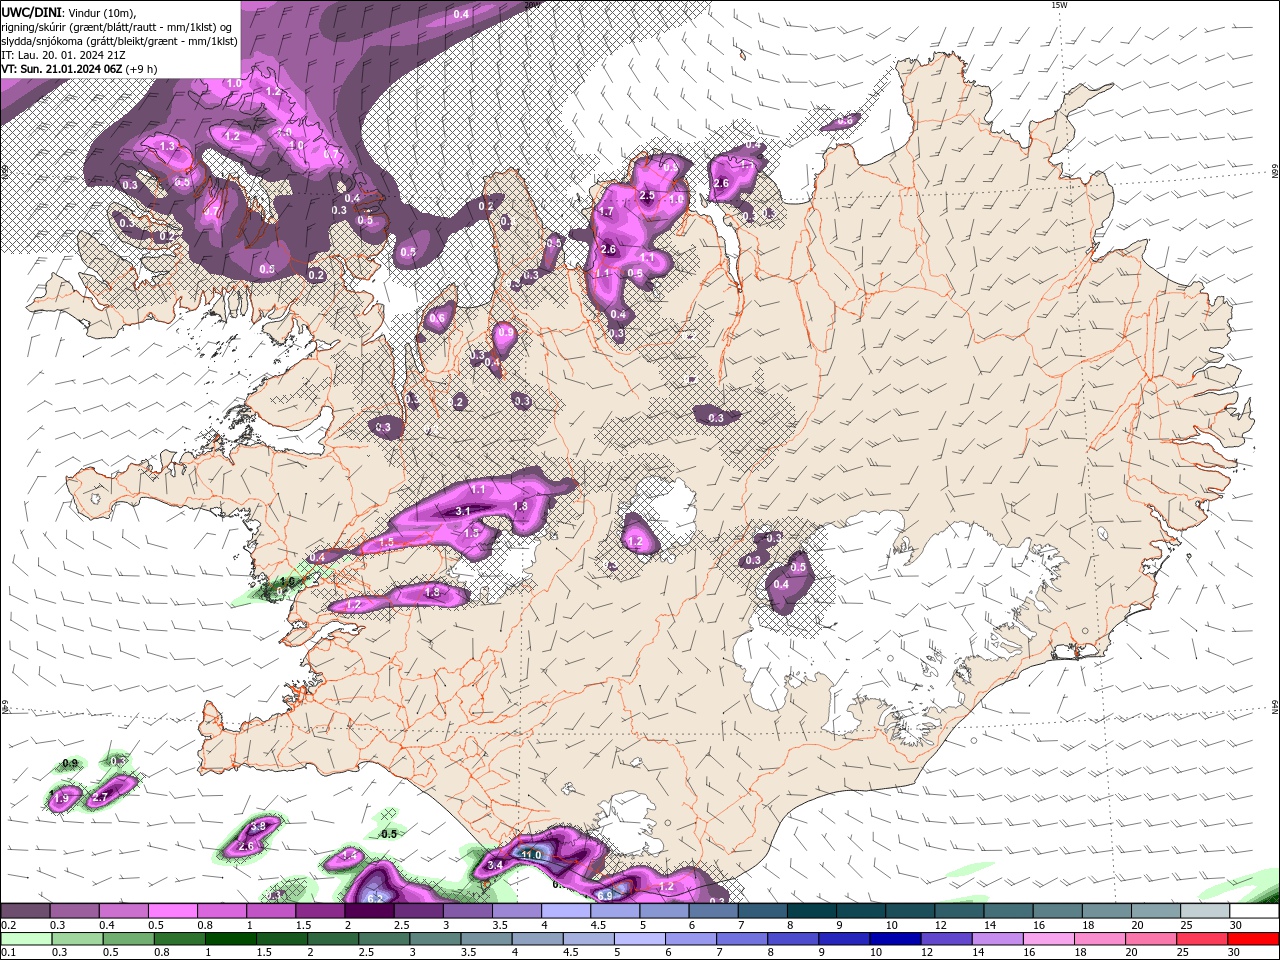The image size is (1280, 960).
Task: Click lower legend swatch between 25 and 30
Action: coord(1201,939)
